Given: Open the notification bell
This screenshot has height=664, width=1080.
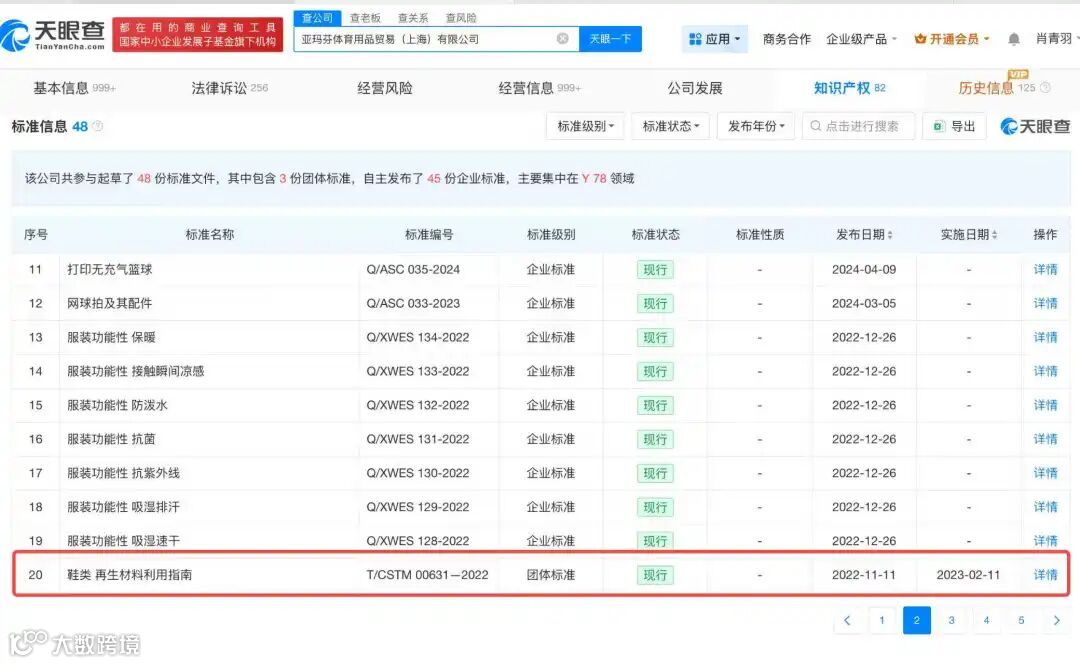Looking at the screenshot, I should pyautogui.click(x=1014, y=39).
